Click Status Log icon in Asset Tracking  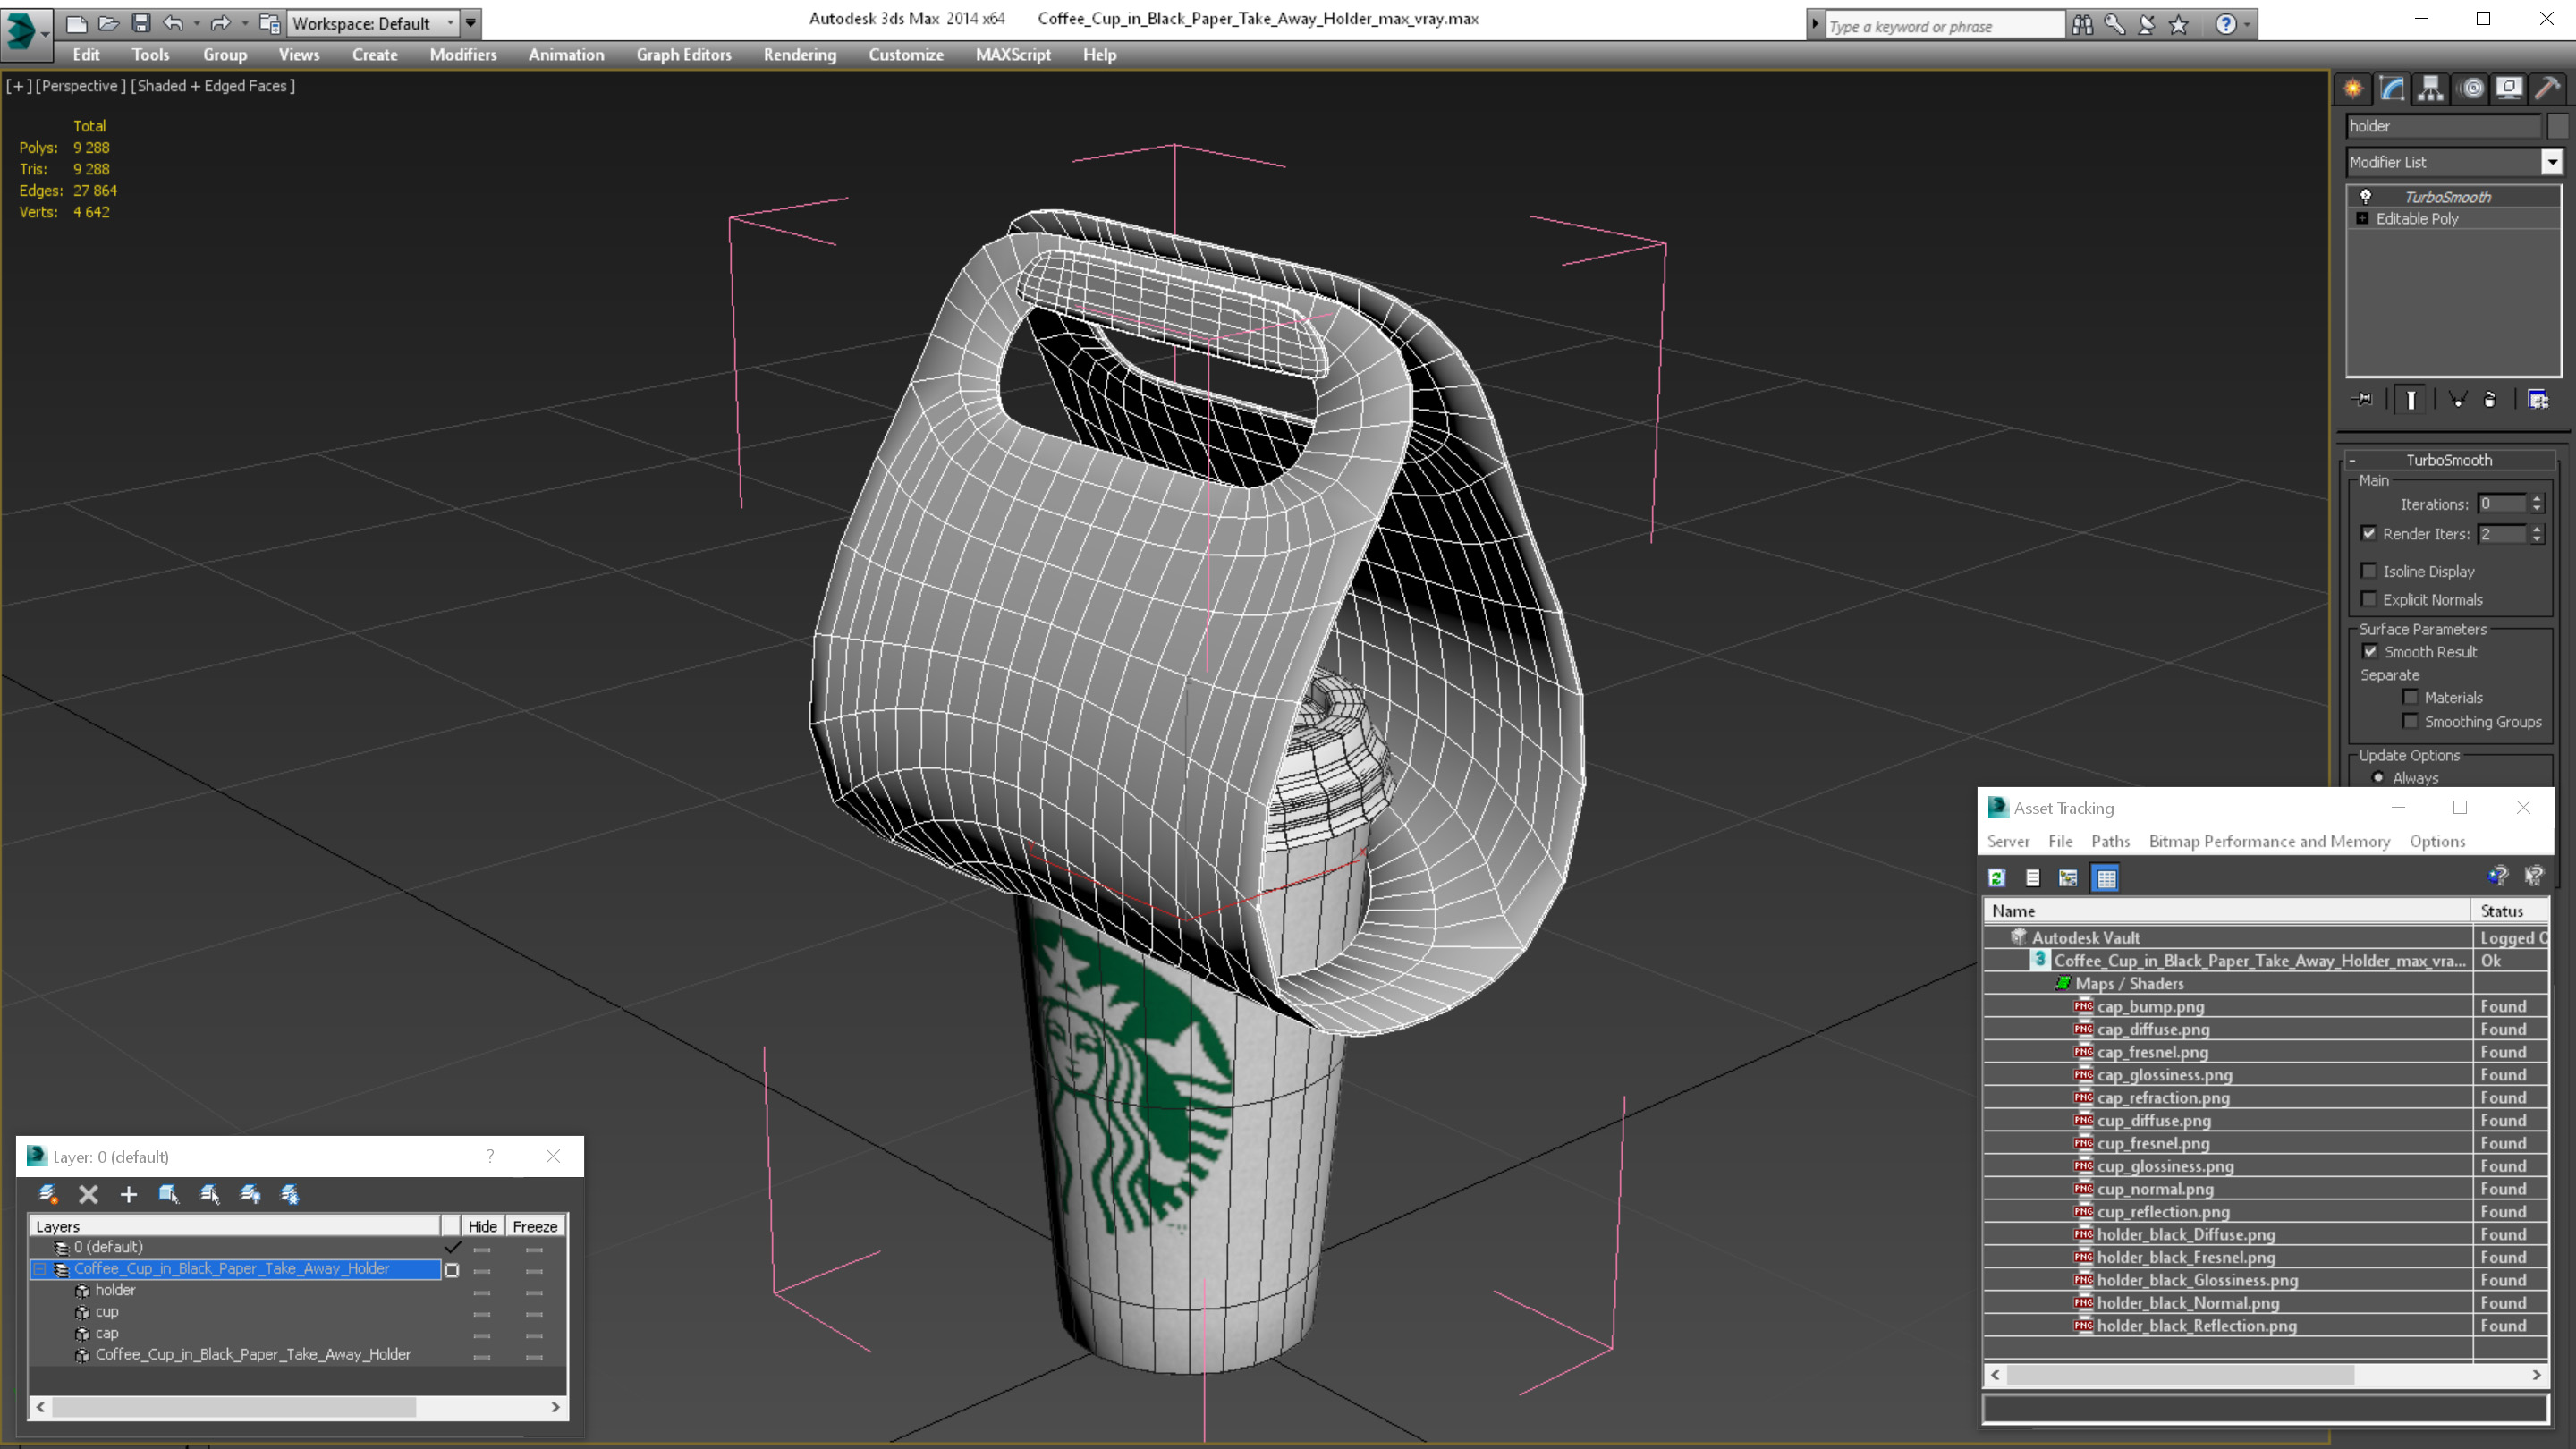coord(2033,878)
